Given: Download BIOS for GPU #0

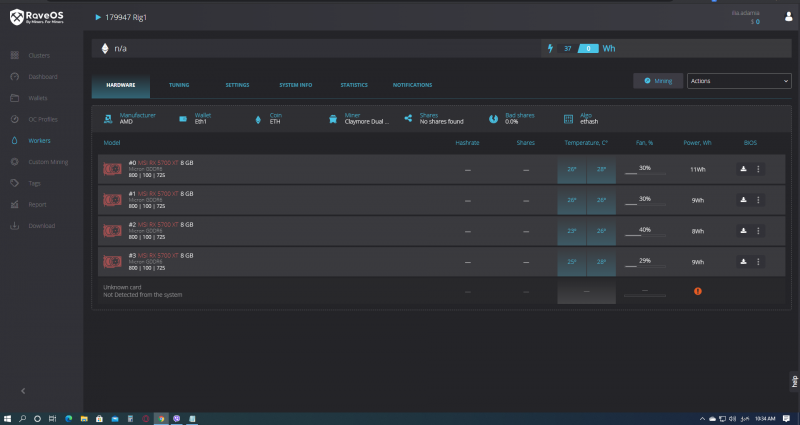Looking at the screenshot, I should (x=743, y=169).
